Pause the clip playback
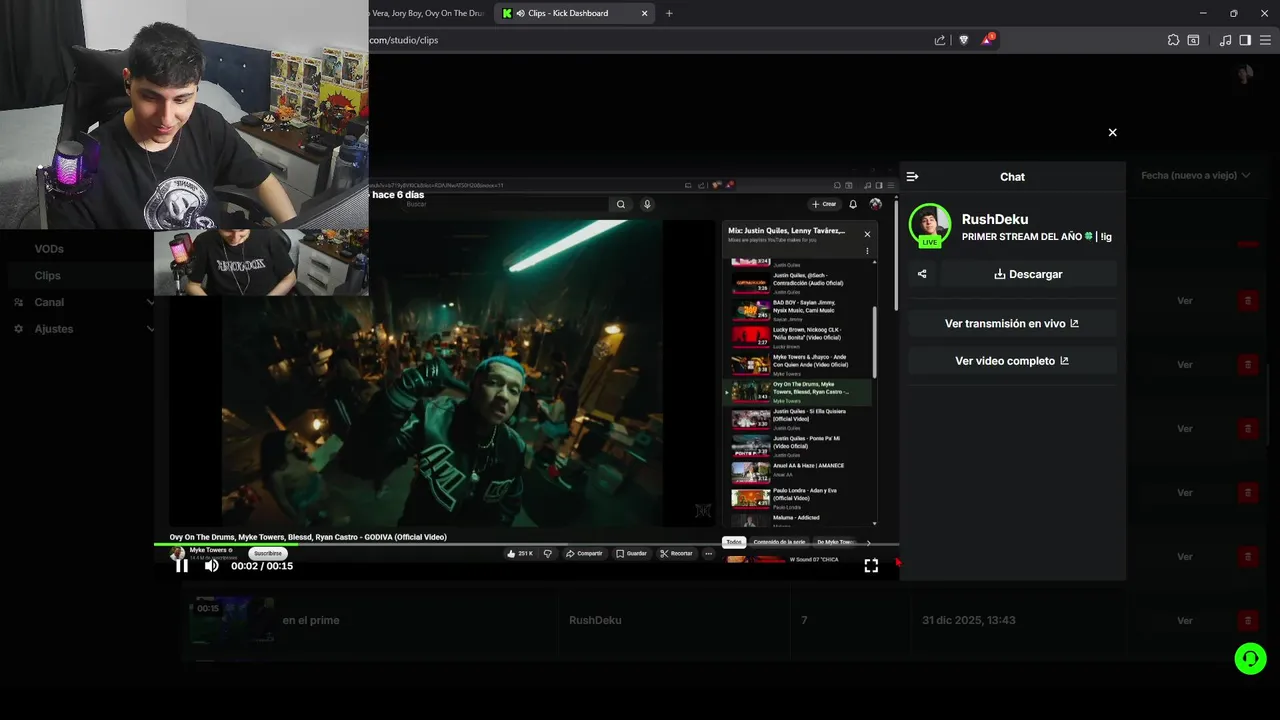The width and height of the screenshot is (1280, 720). tap(181, 566)
